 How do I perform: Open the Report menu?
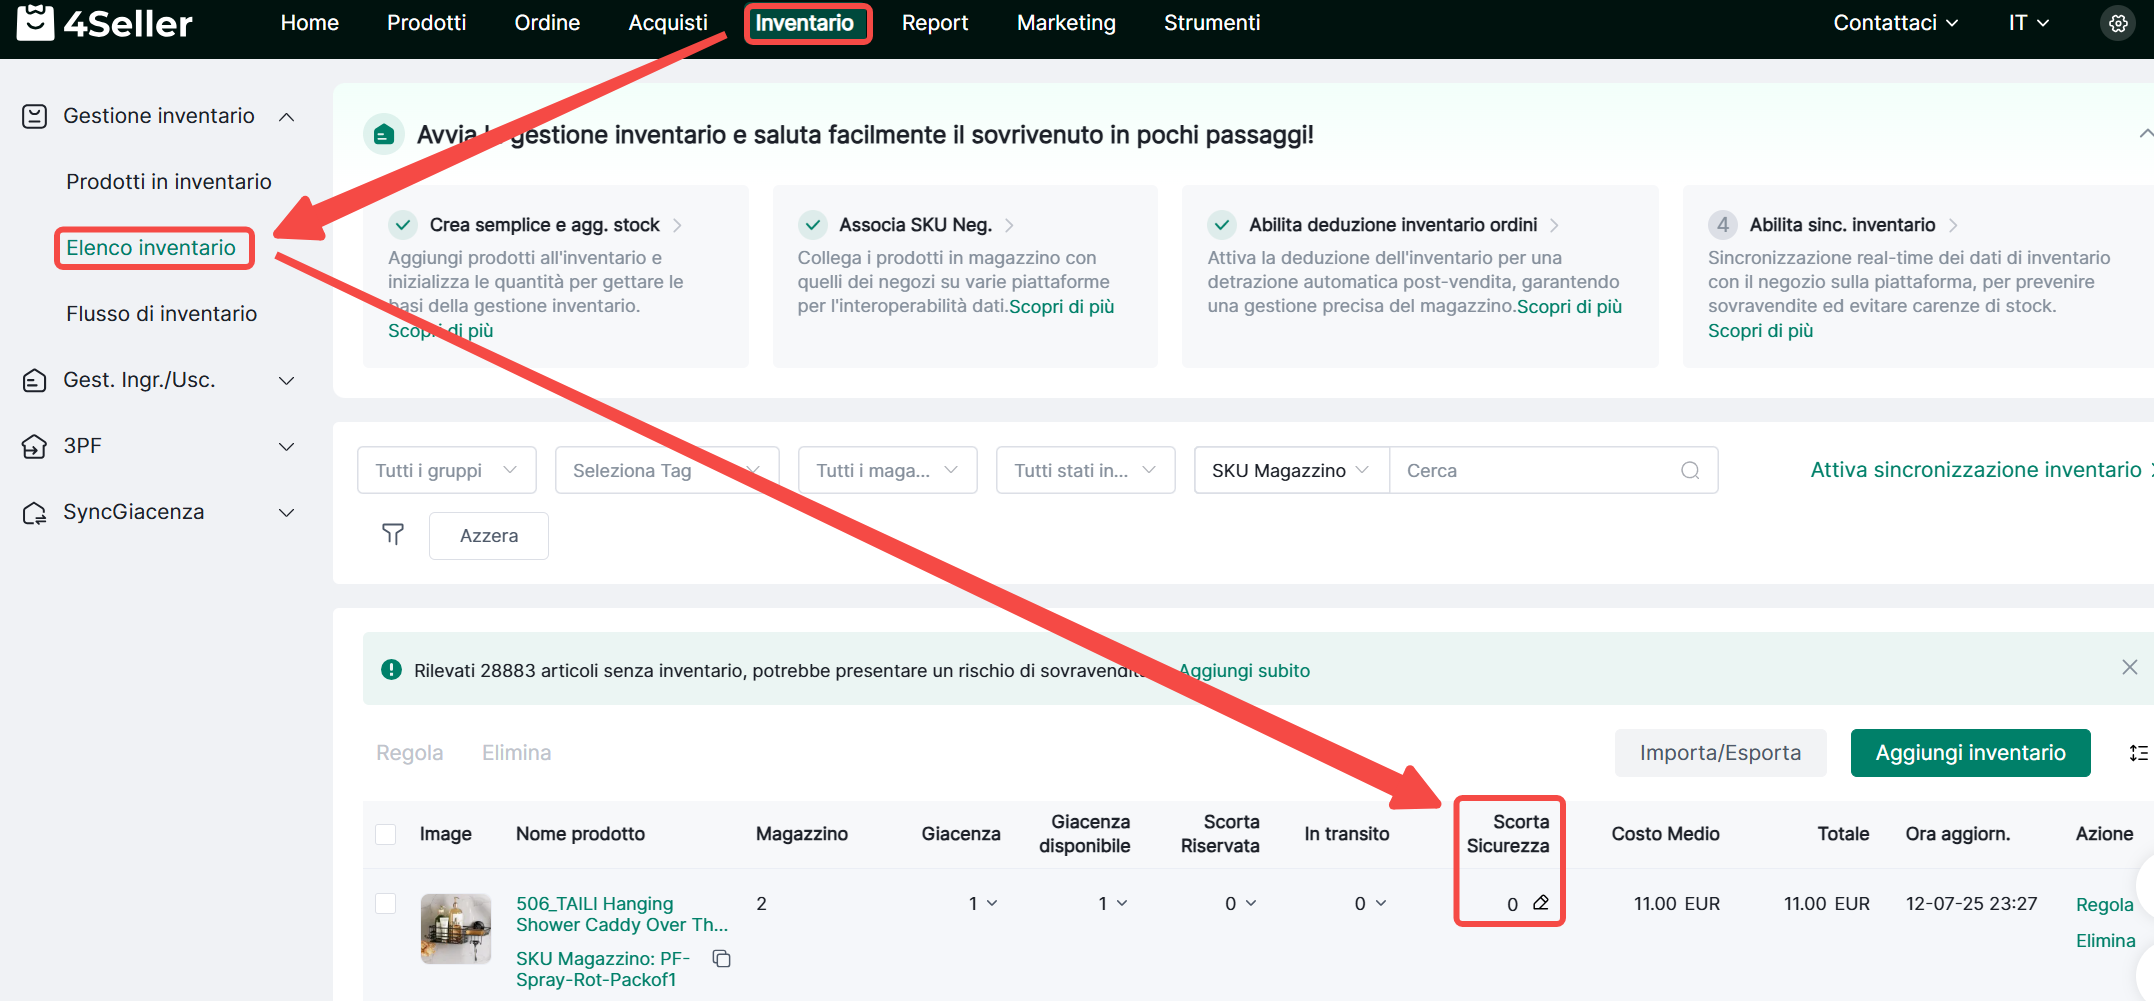pos(934,23)
